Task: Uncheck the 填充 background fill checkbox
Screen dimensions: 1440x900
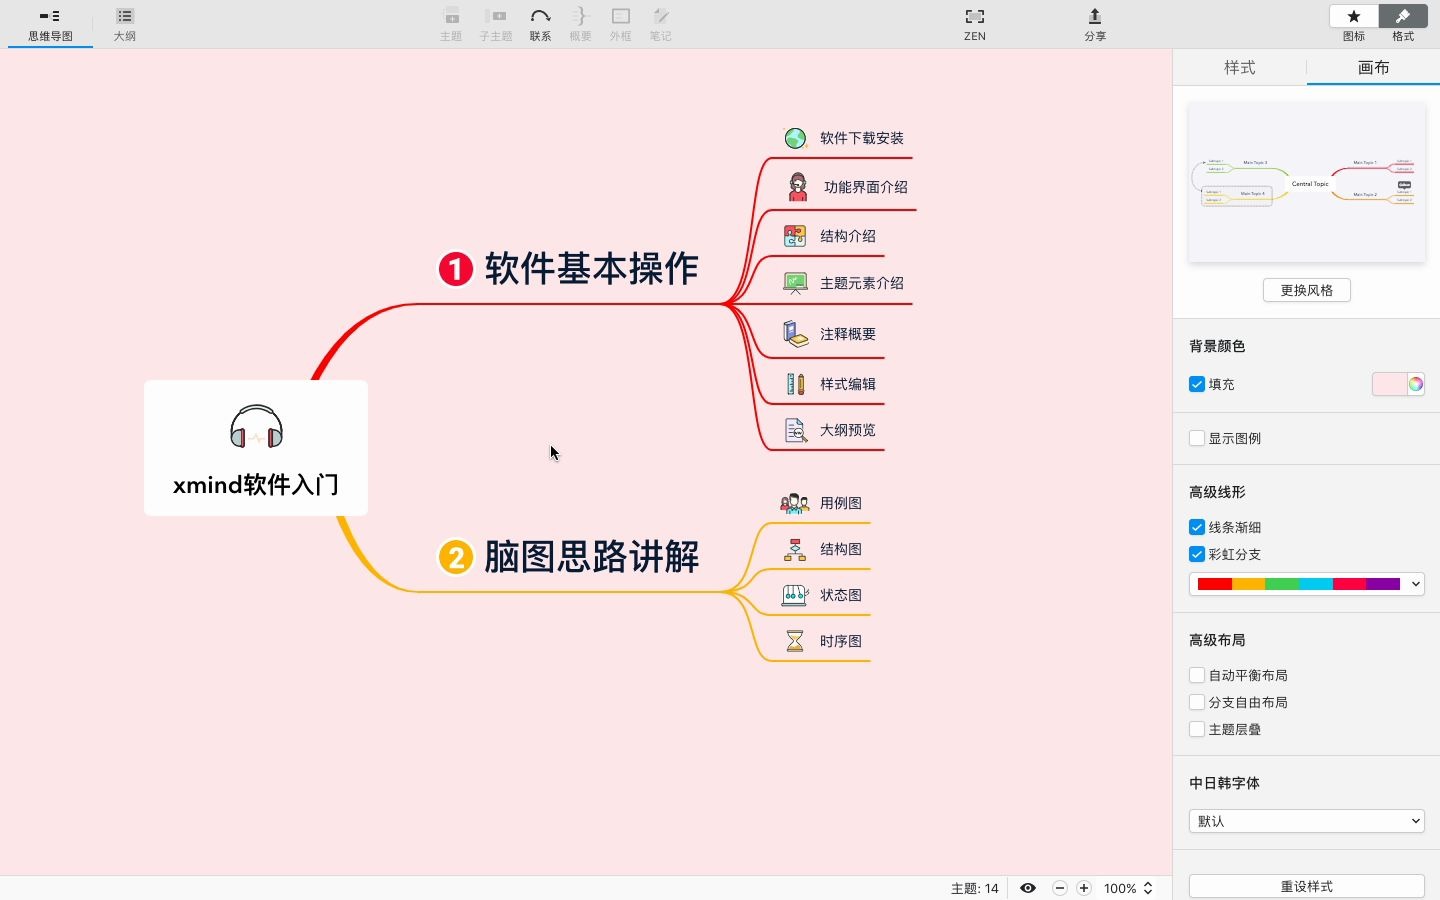Action: pos(1197,384)
